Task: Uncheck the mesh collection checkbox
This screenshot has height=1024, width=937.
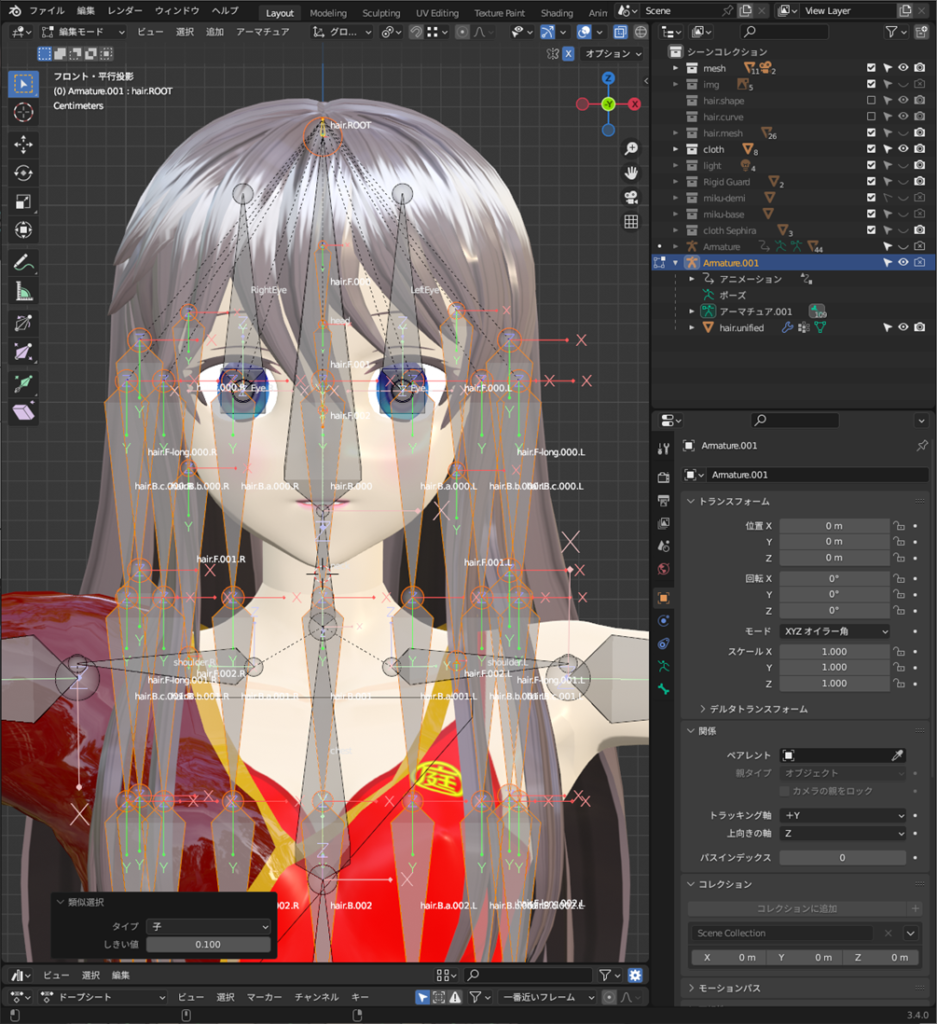Action: click(x=871, y=68)
